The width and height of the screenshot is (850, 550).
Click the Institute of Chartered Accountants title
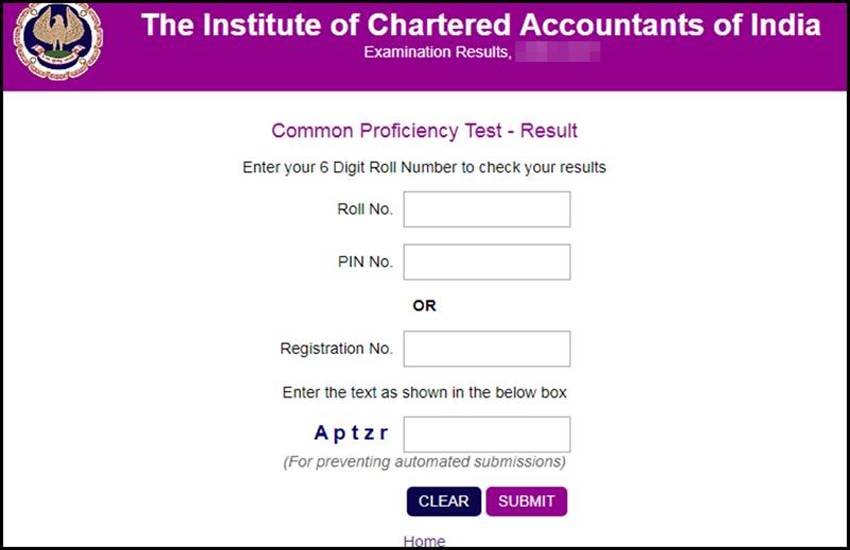point(481,25)
